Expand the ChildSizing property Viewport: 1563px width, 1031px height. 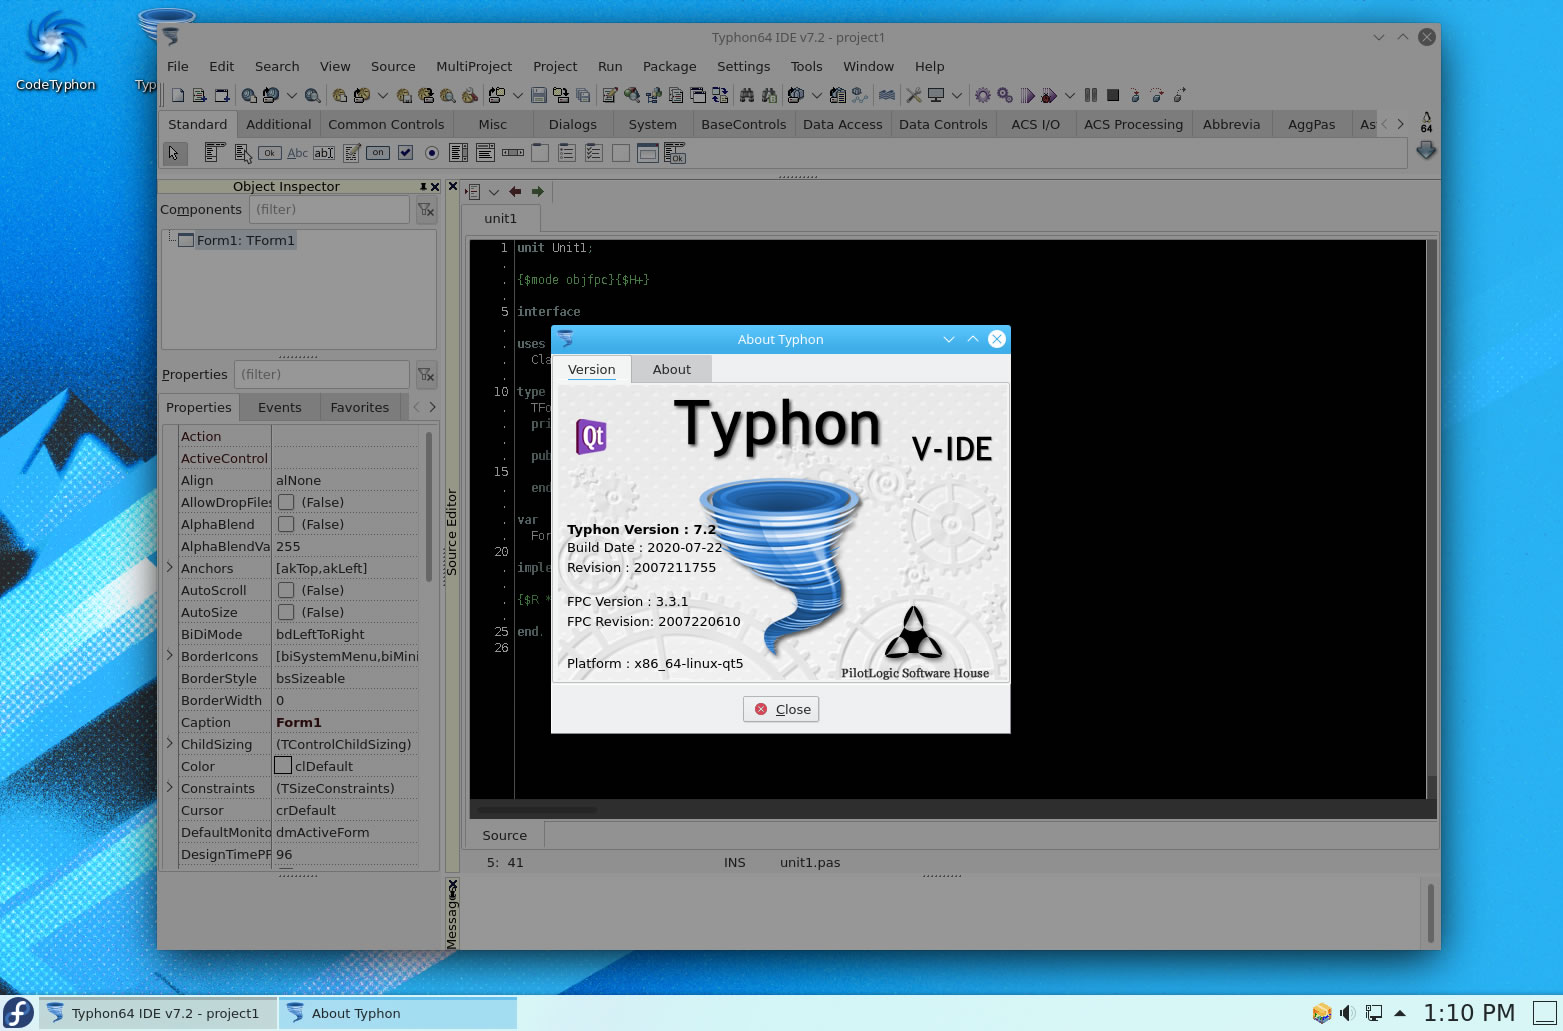point(170,743)
